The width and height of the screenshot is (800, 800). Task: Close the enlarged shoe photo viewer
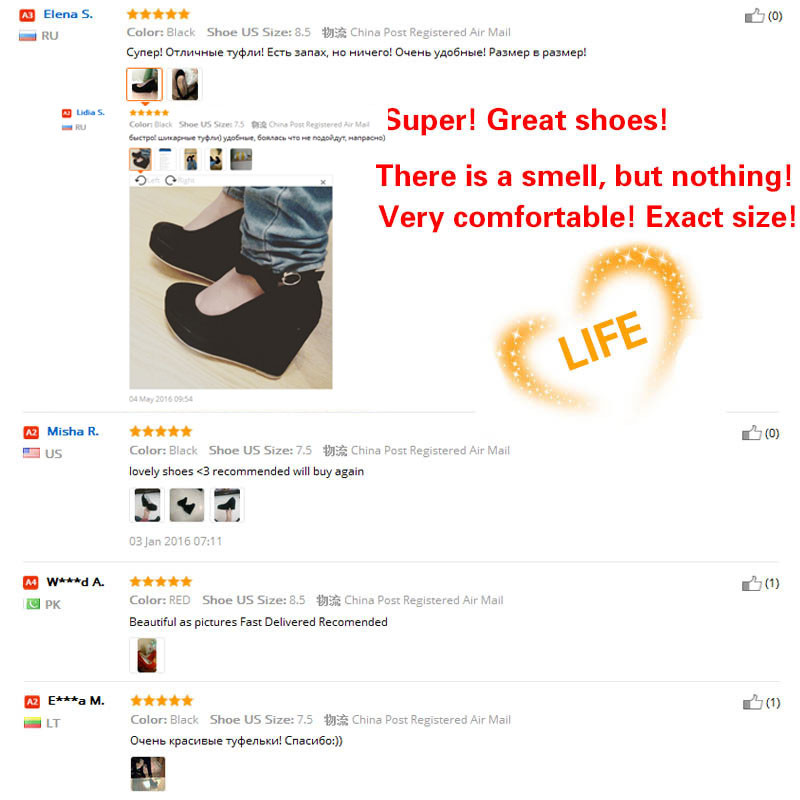(323, 182)
